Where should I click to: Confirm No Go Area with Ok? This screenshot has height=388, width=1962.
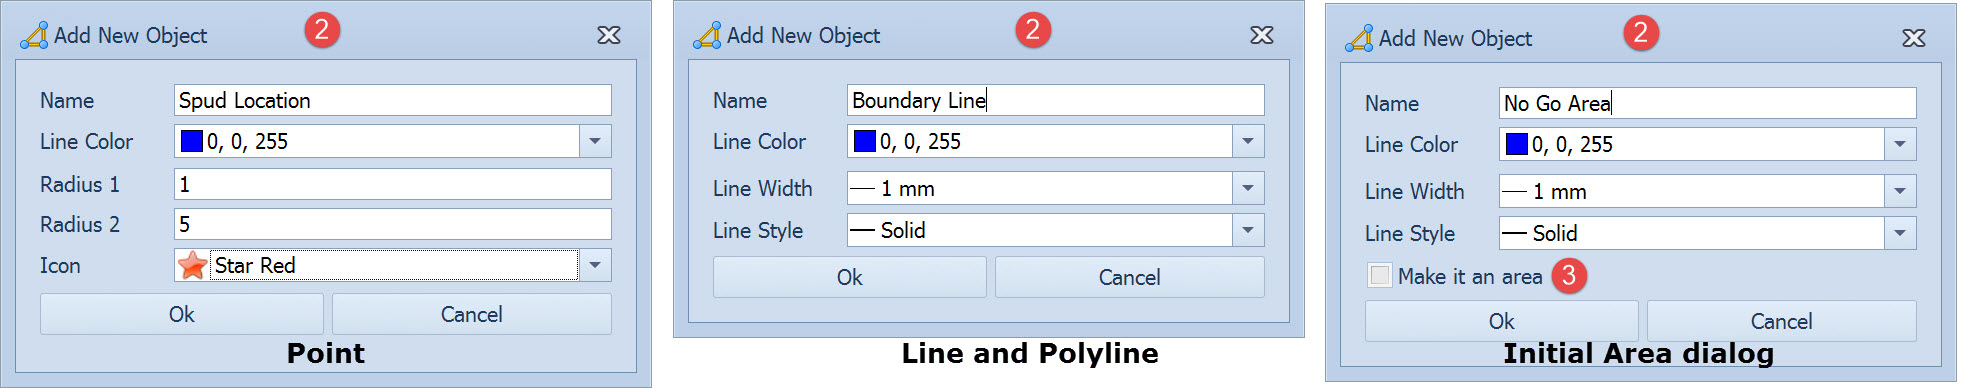[1502, 321]
